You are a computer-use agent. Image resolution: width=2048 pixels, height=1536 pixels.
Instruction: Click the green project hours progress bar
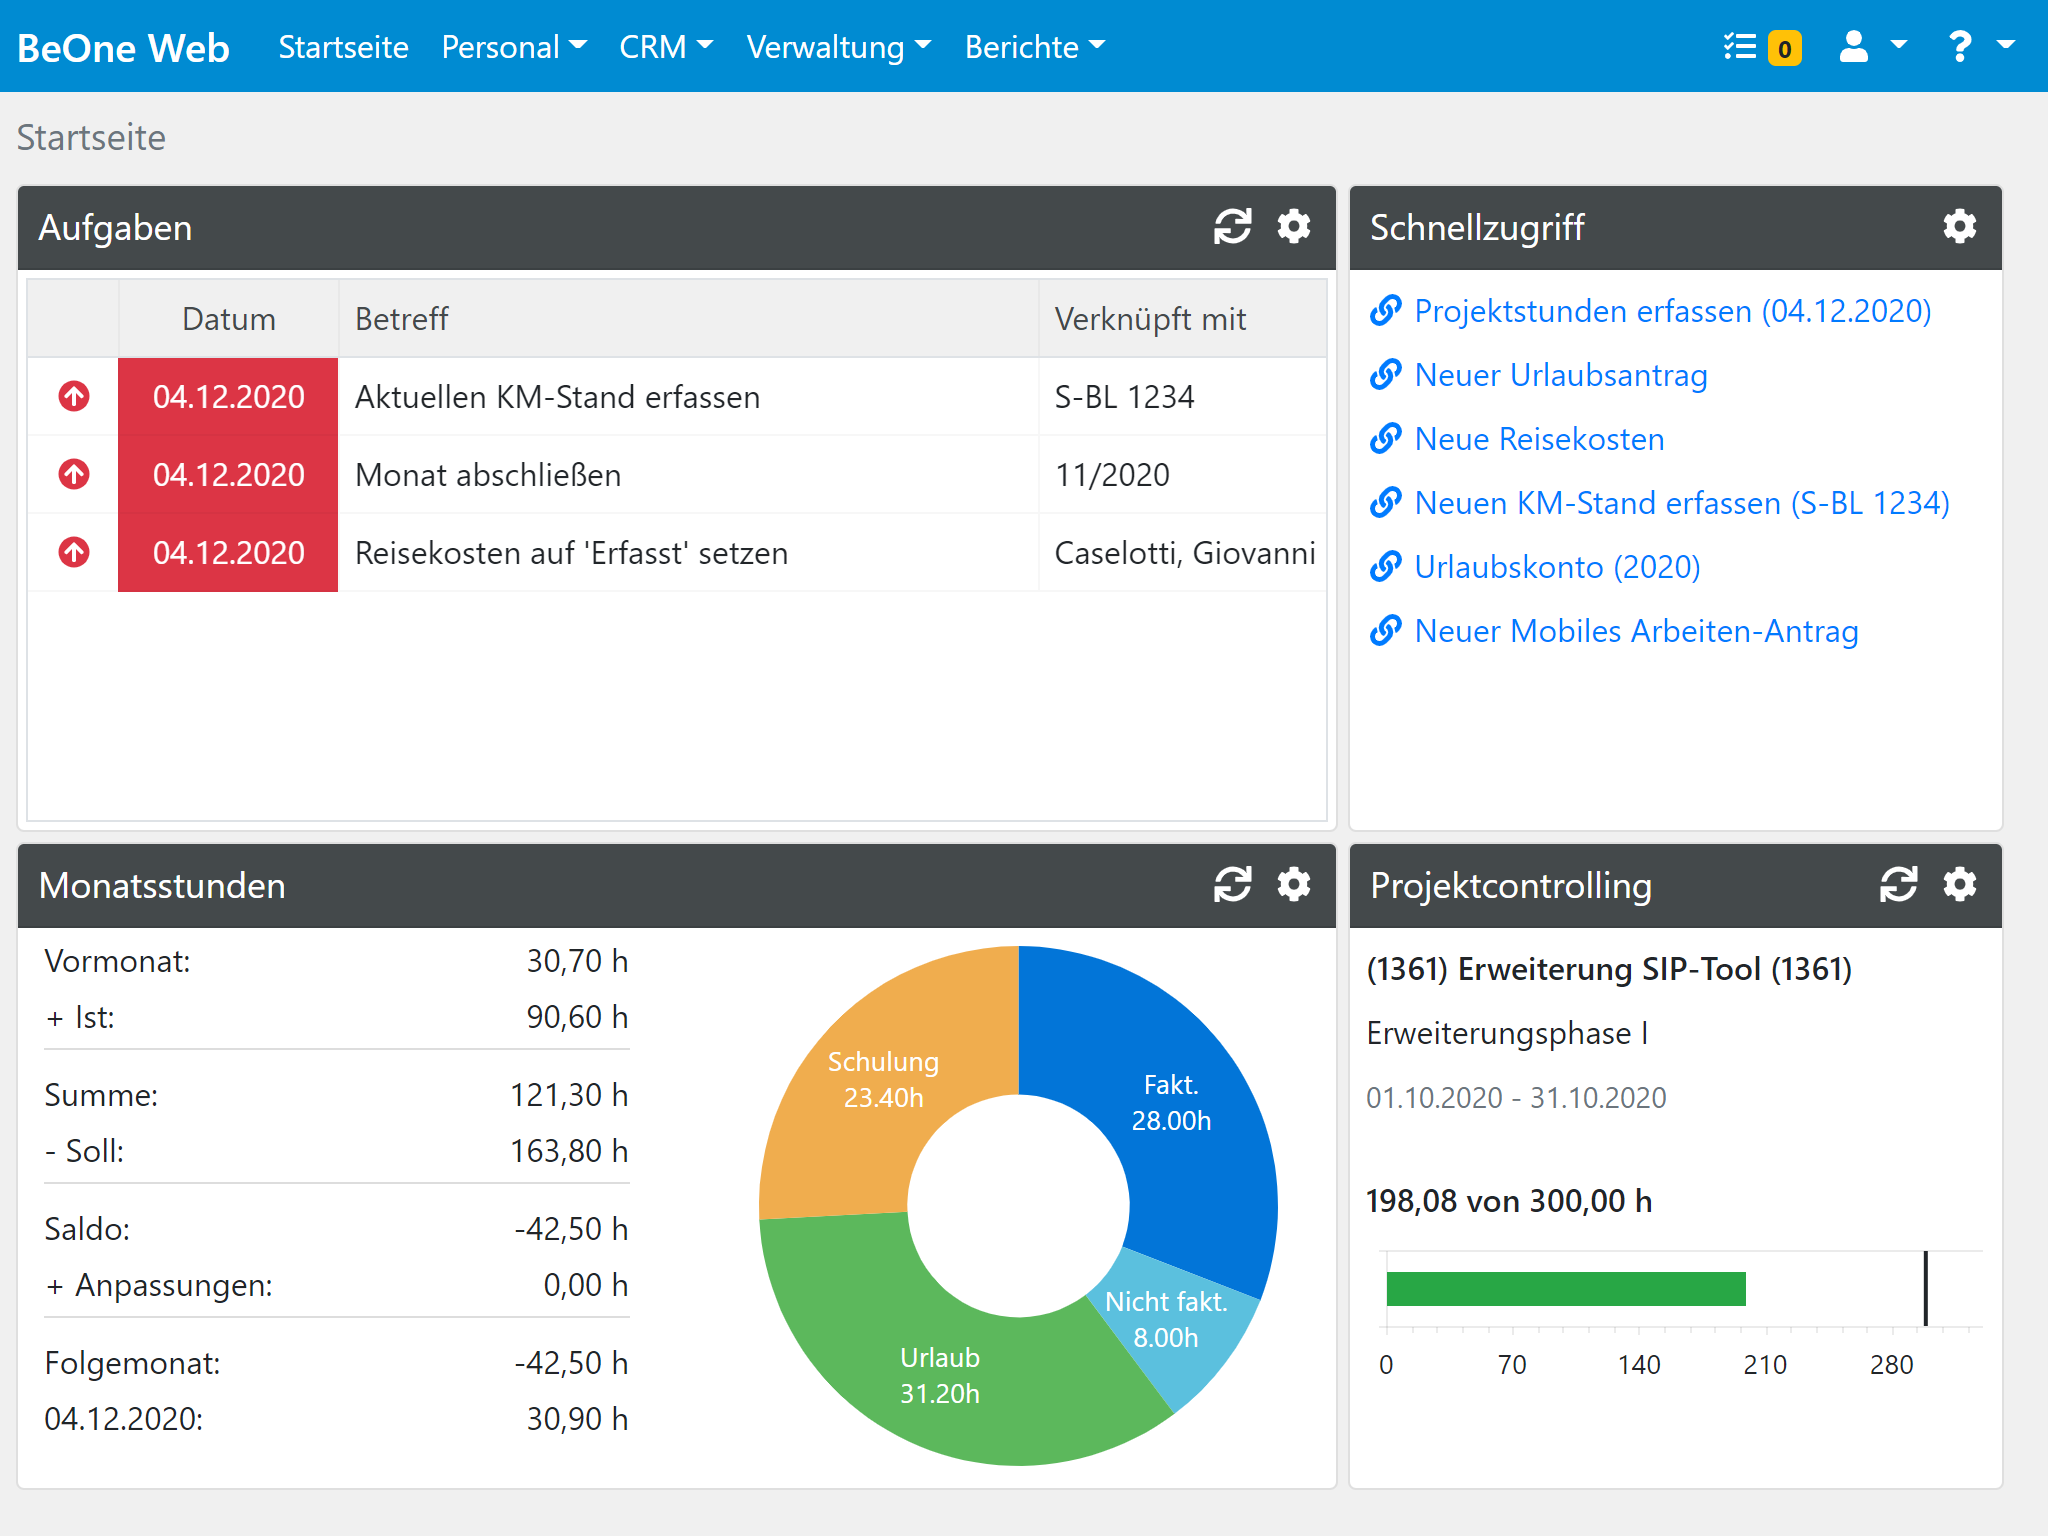coord(1565,1289)
